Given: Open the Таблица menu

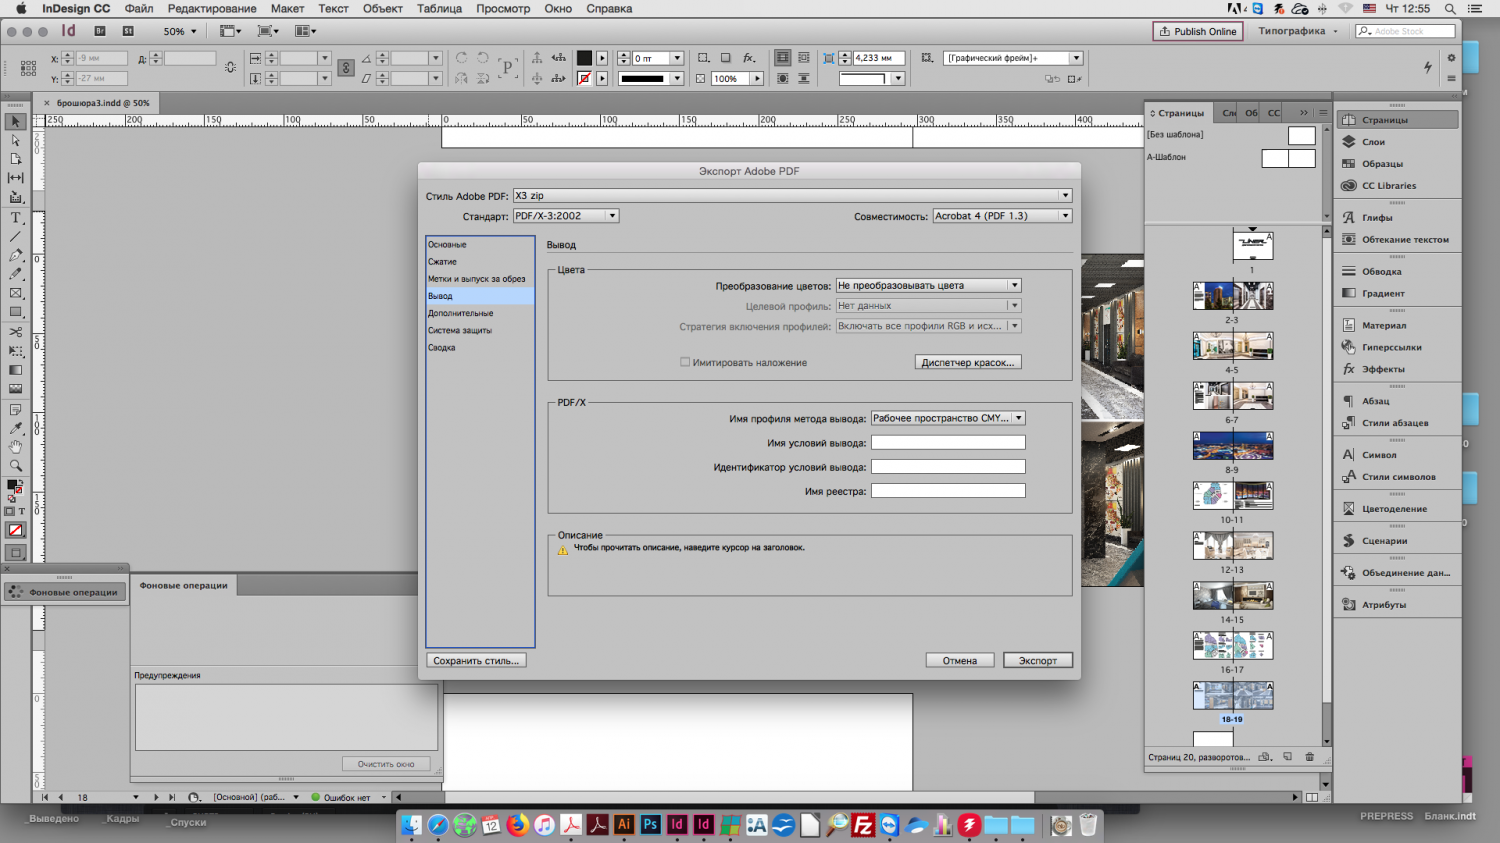Looking at the screenshot, I should (x=439, y=8).
